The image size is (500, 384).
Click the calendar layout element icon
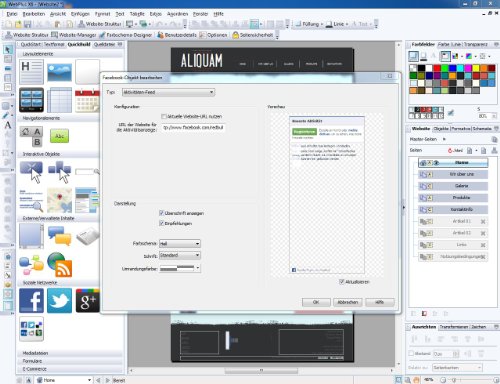click(87, 100)
